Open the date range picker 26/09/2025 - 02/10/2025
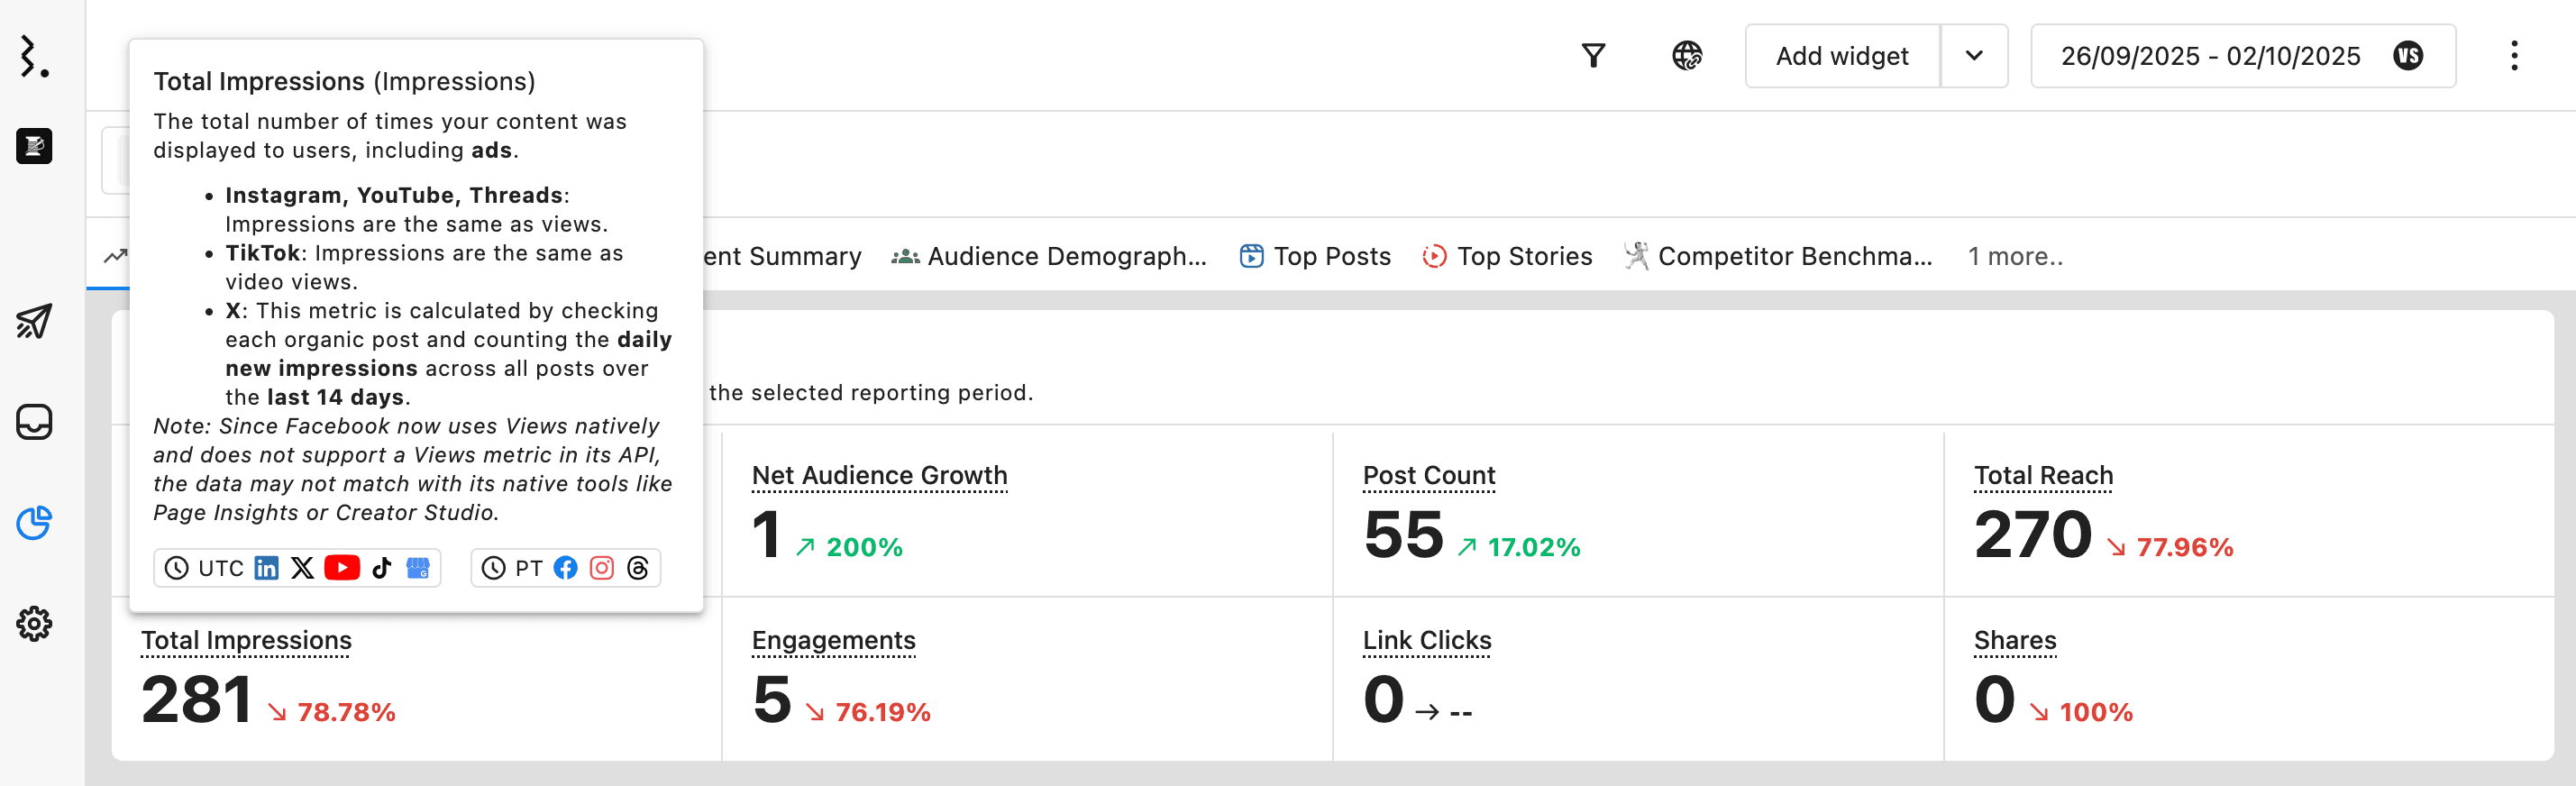This screenshot has width=2576, height=786. click(2210, 56)
